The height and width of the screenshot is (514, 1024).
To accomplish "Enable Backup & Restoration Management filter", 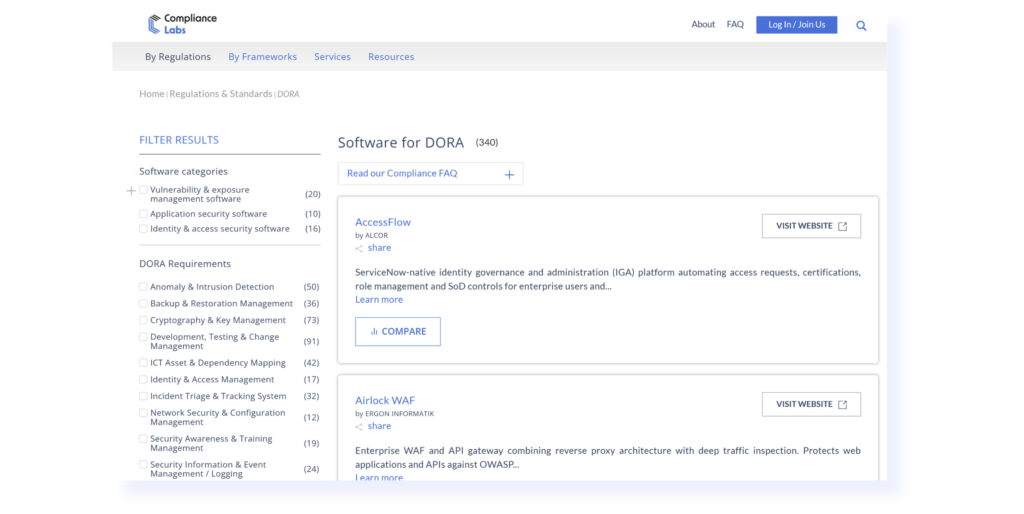I will point(143,304).
